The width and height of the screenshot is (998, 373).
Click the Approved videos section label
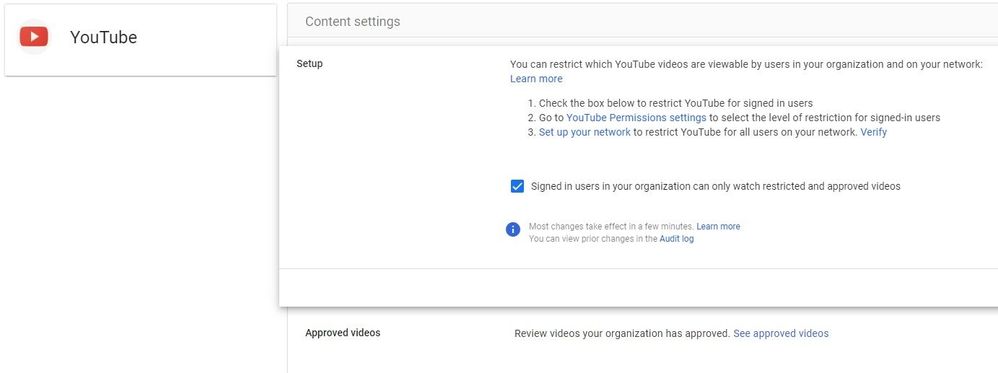[x=342, y=333]
